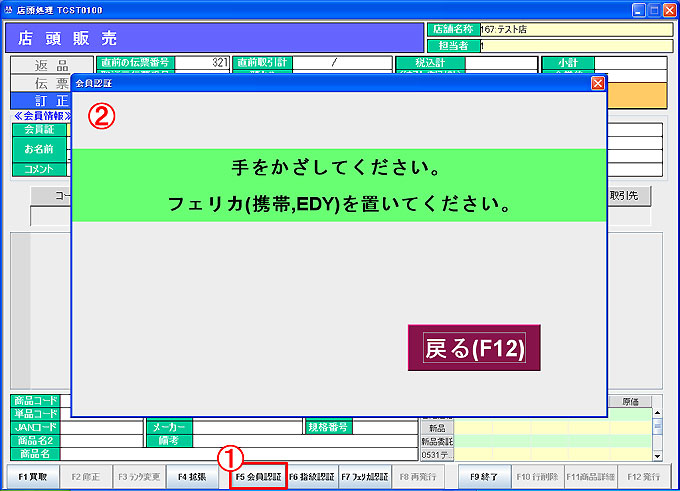The width and height of the screenshot is (680, 491).
Task: Click the 備考 input field
Action: click(305, 441)
